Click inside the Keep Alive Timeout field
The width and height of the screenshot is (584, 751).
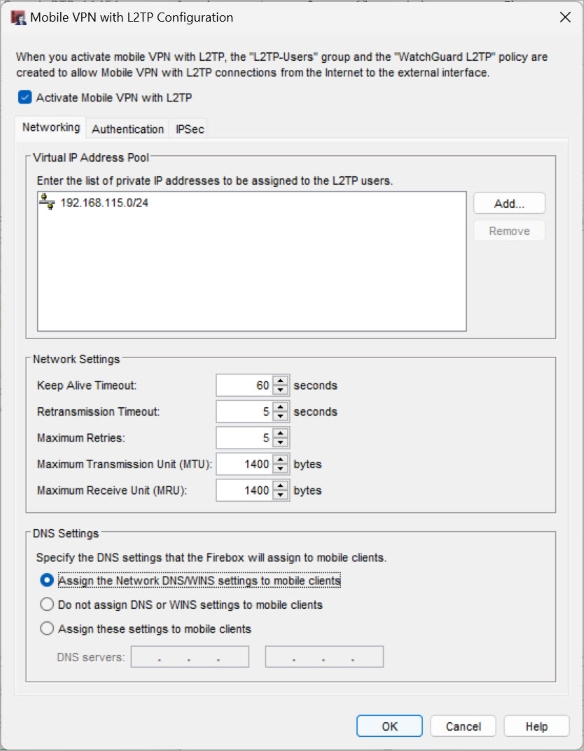[244, 386]
